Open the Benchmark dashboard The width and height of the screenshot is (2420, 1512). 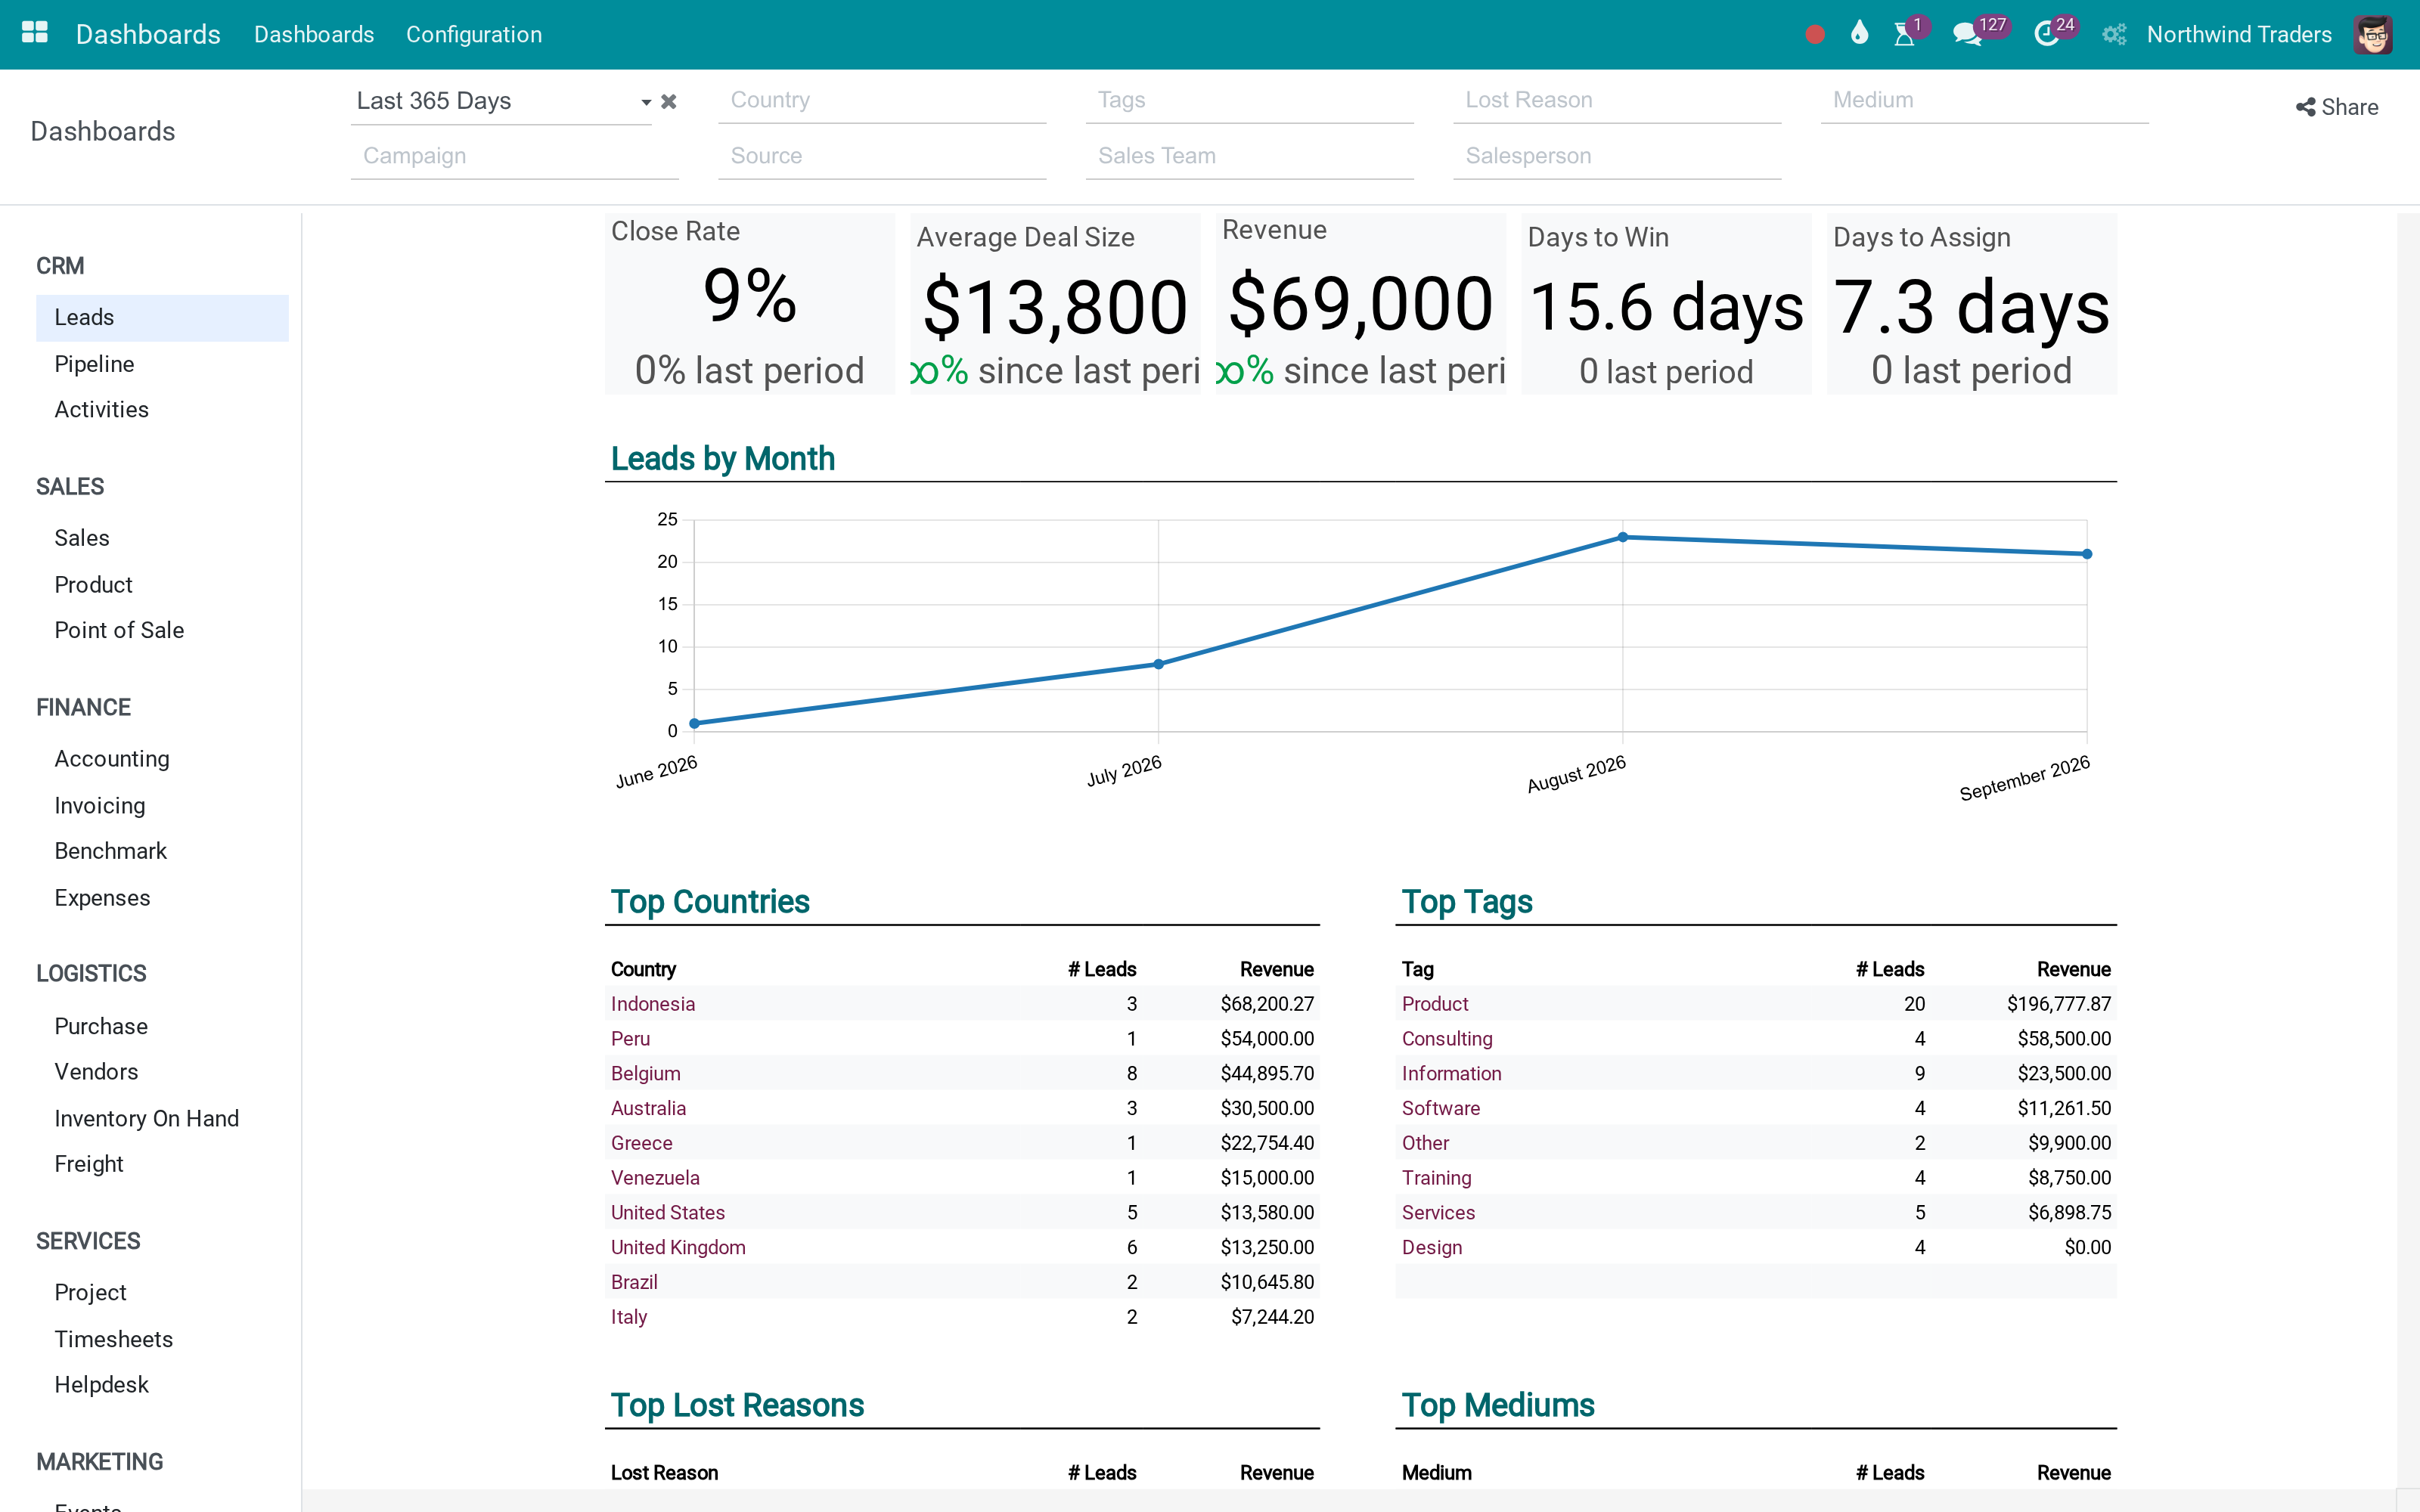[x=162, y=852]
